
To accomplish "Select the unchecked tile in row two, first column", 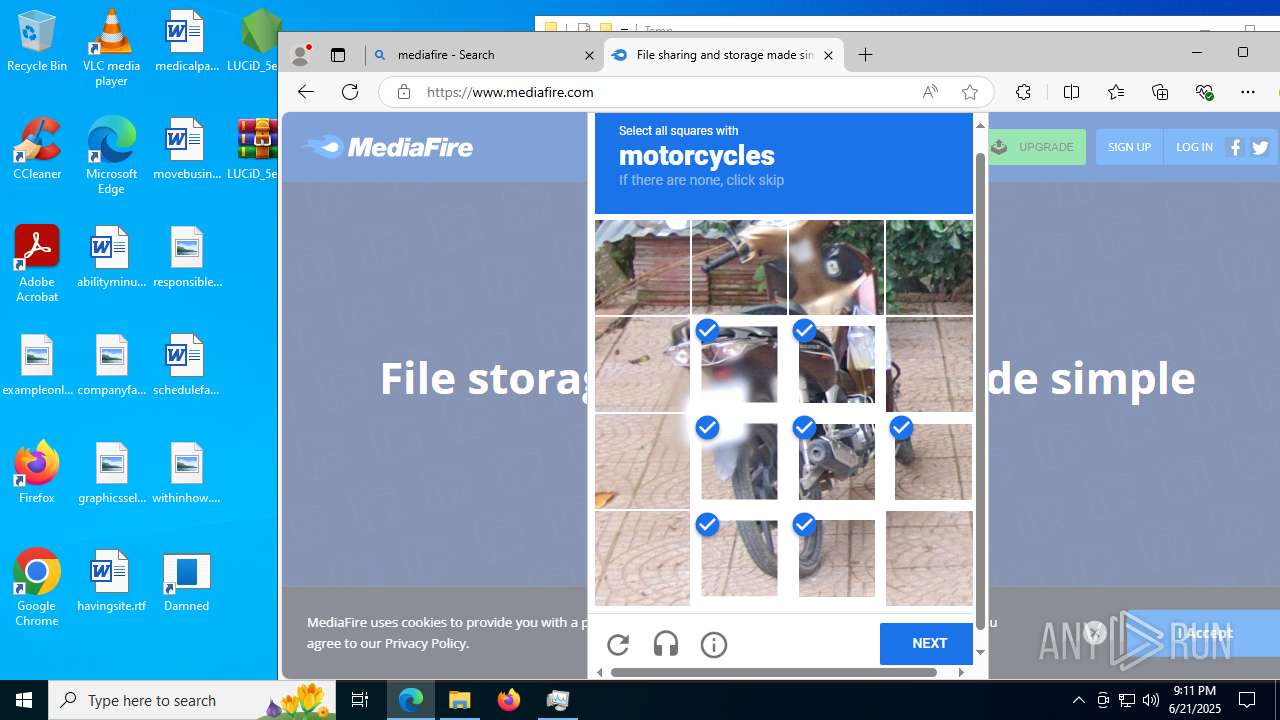I will [x=642, y=364].
